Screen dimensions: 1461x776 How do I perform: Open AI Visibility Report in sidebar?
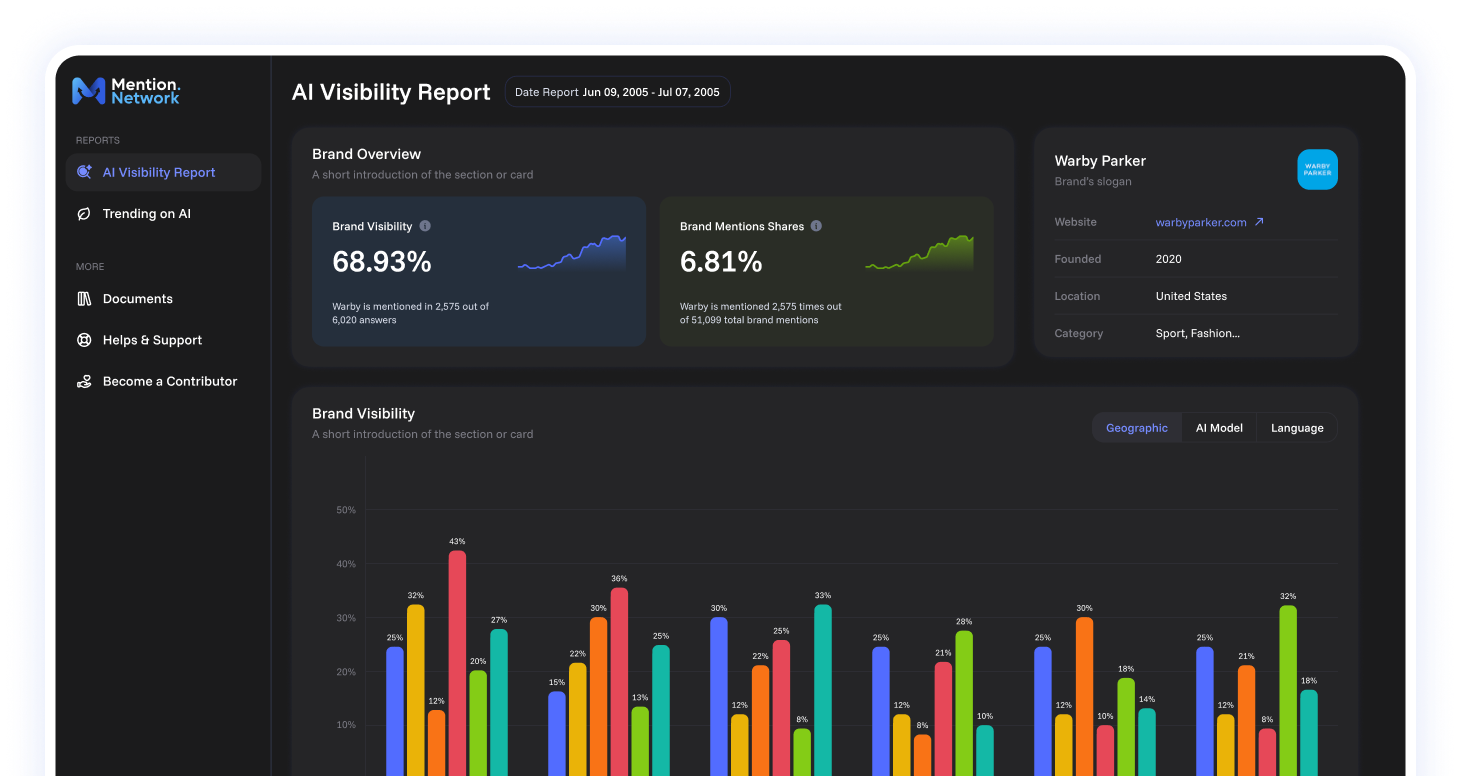point(163,172)
